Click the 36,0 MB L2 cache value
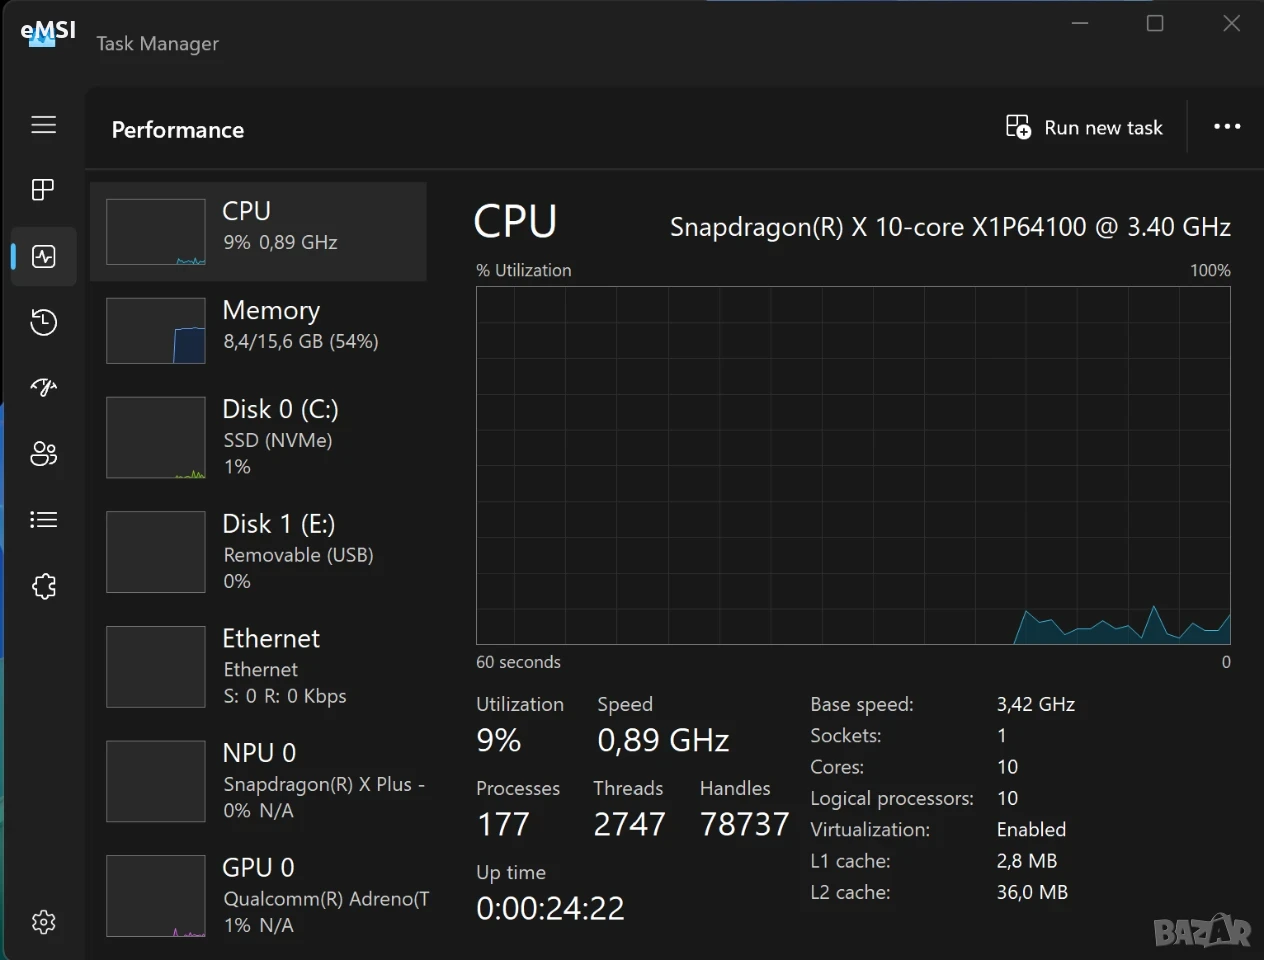The height and width of the screenshot is (960, 1264). tap(1032, 892)
